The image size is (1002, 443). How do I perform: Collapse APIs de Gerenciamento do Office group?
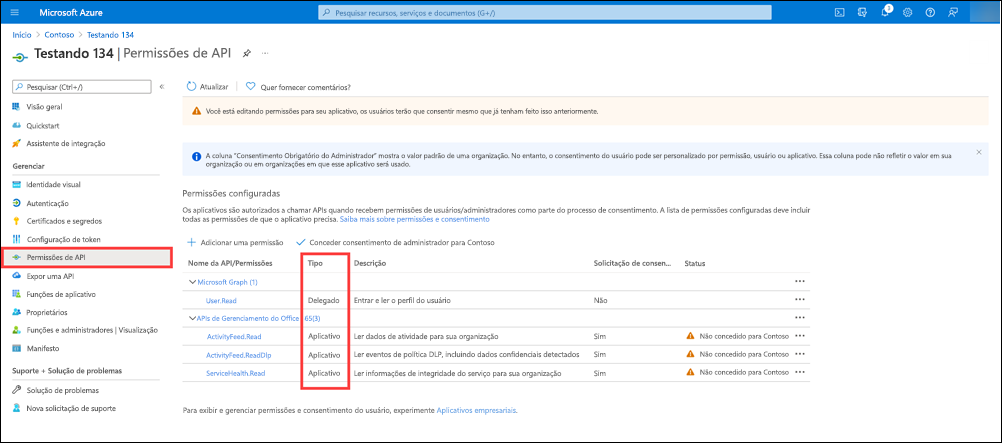click(191, 318)
